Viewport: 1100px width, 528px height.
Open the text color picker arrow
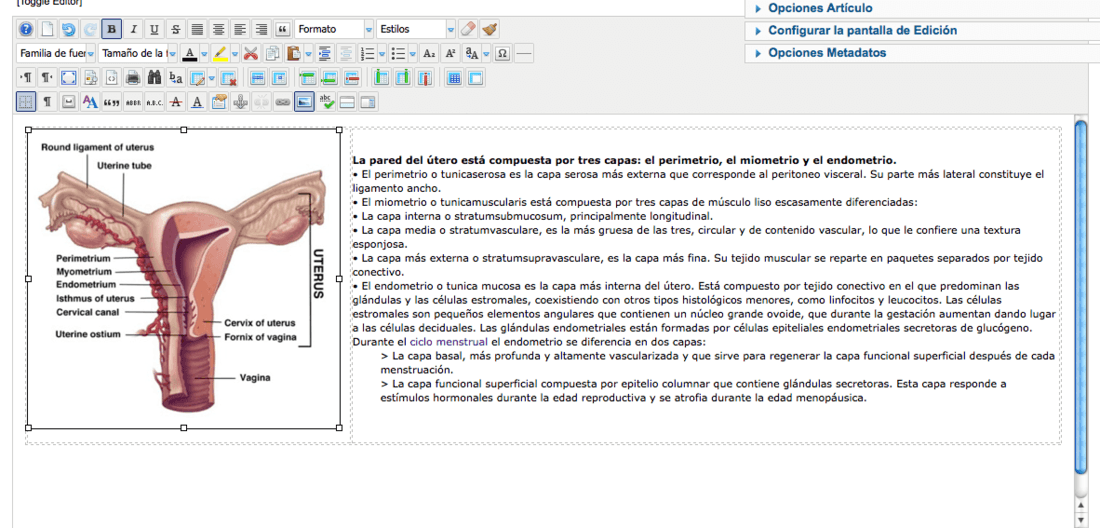click(204, 53)
